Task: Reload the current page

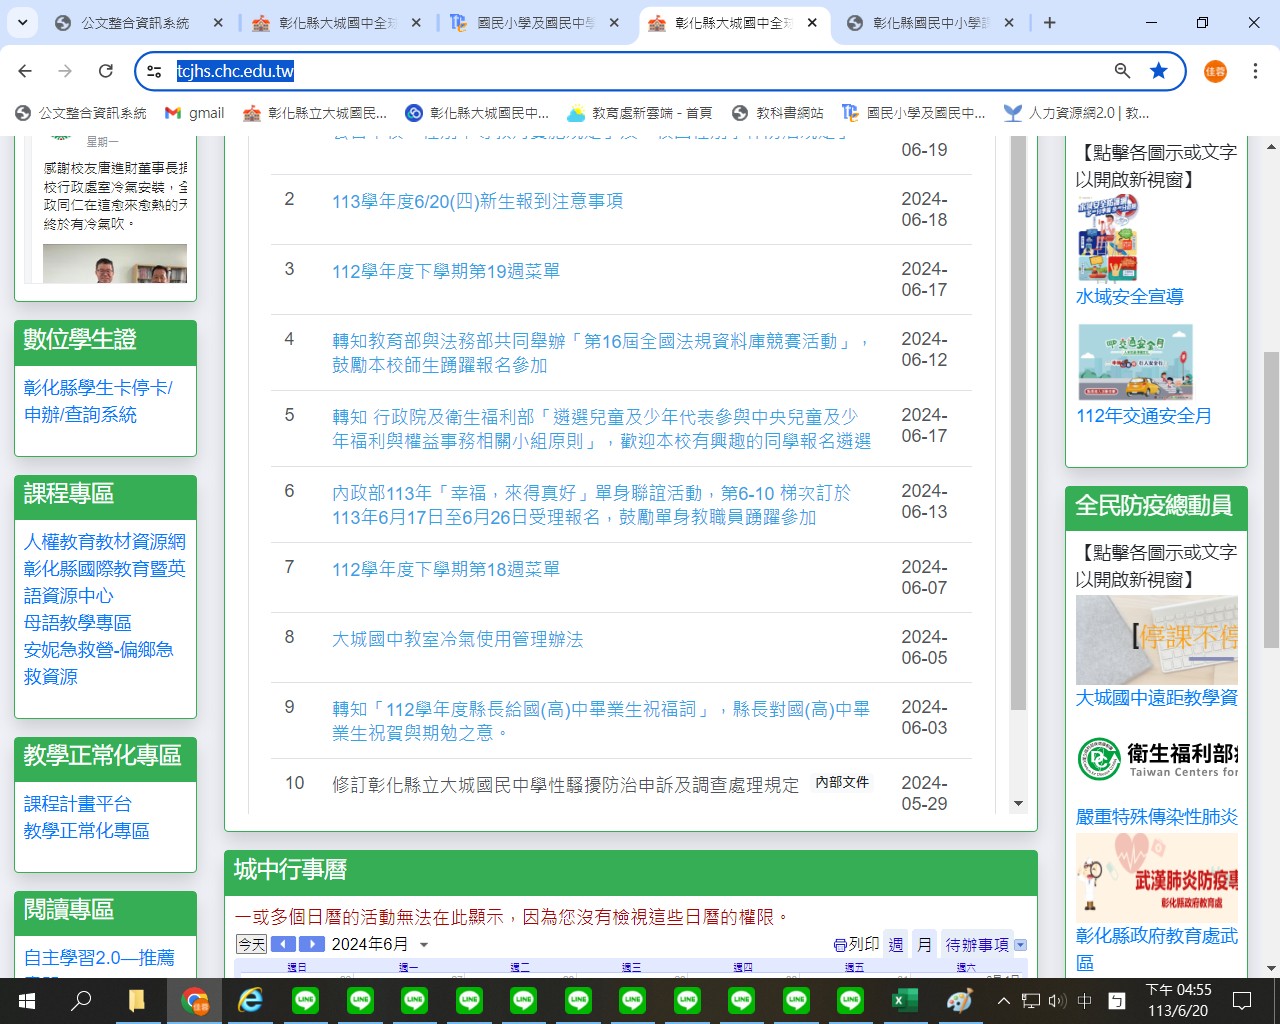Action: point(105,71)
